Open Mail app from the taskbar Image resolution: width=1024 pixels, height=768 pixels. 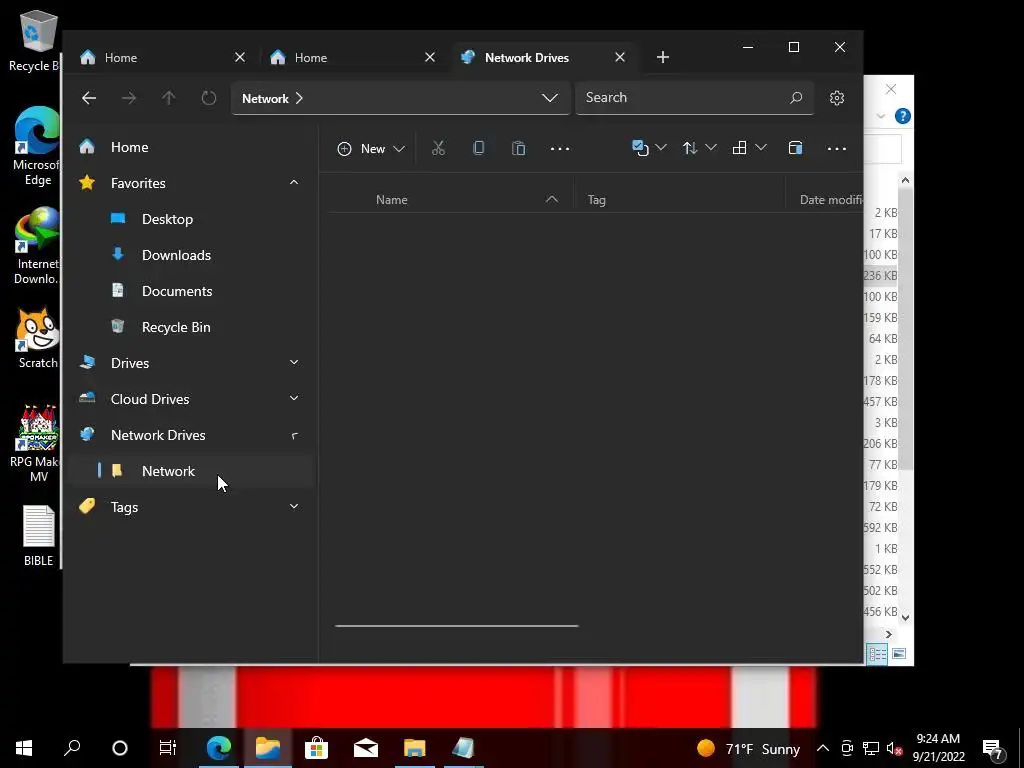(366, 748)
